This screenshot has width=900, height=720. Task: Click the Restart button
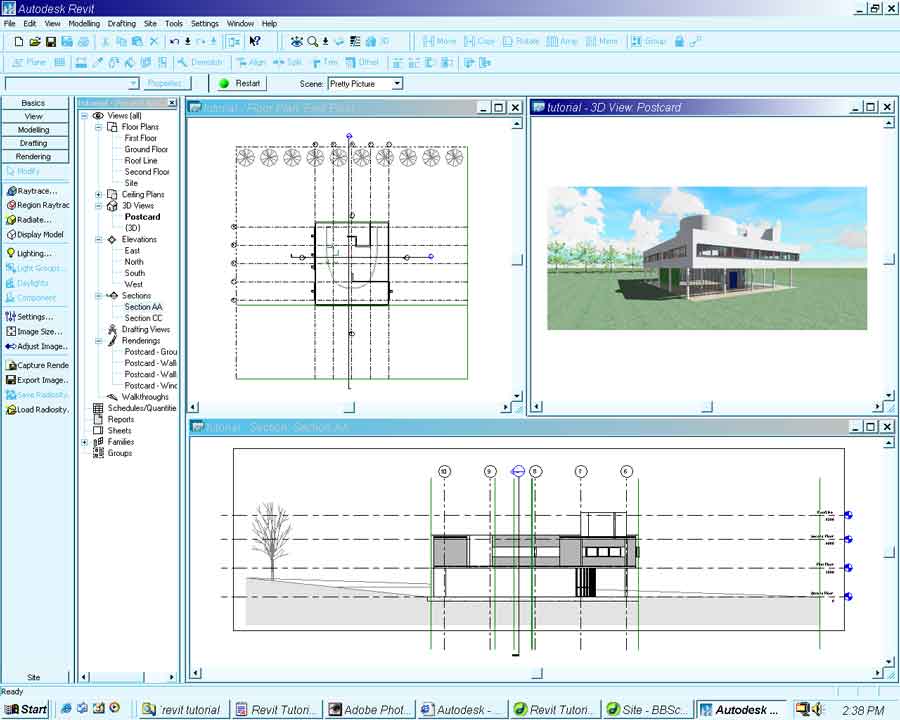click(240, 84)
